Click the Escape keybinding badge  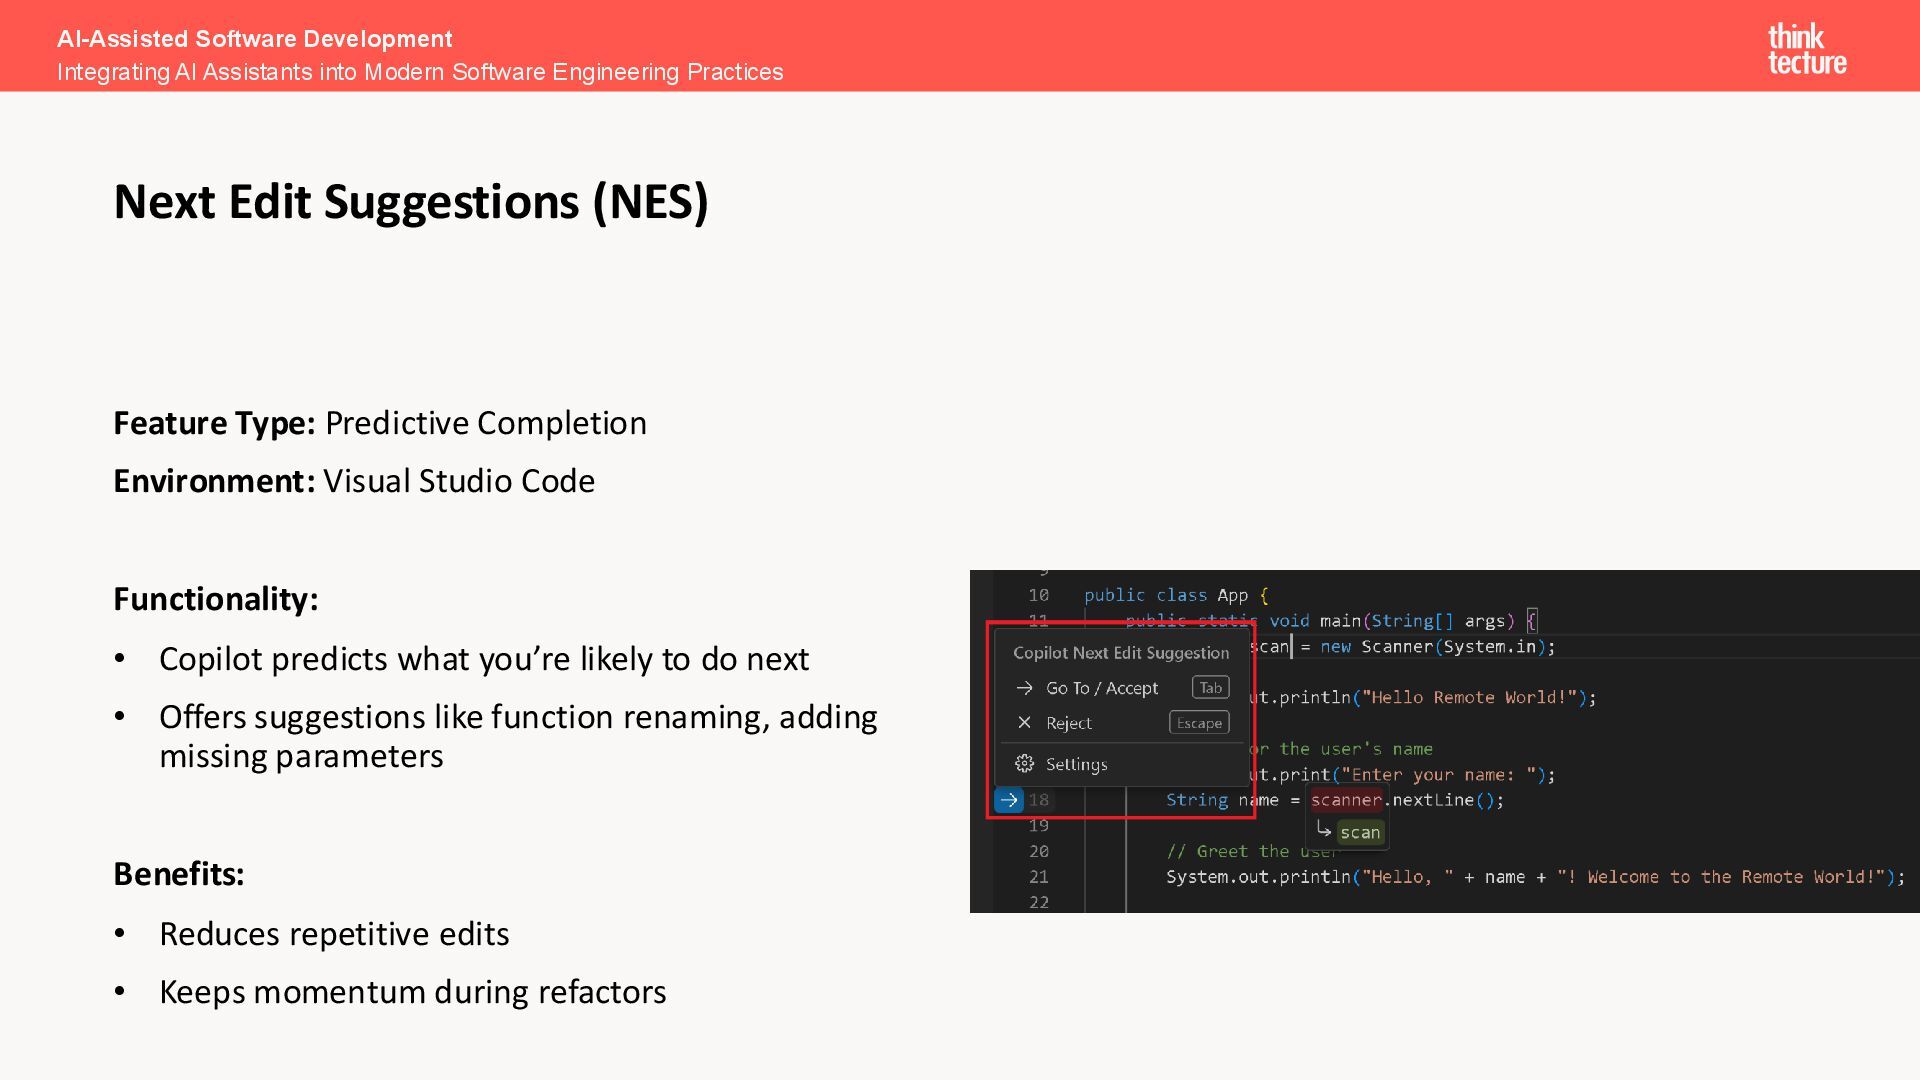pyautogui.click(x=1199, y=723)
